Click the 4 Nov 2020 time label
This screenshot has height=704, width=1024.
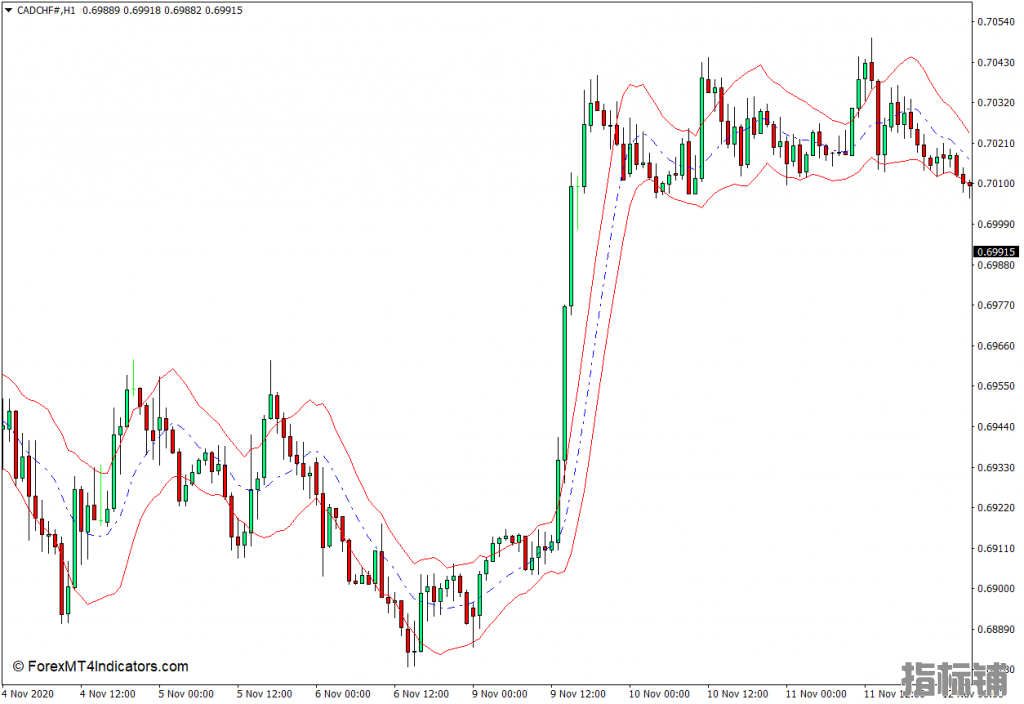pyautogui.click(x=28, y=694)
